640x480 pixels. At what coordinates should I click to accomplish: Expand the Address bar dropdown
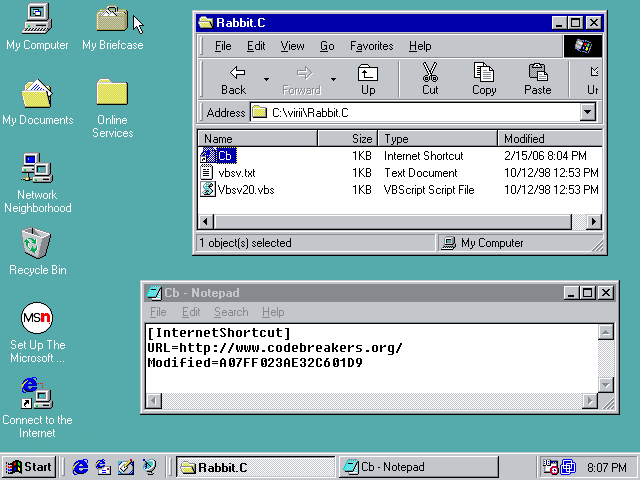588,112
